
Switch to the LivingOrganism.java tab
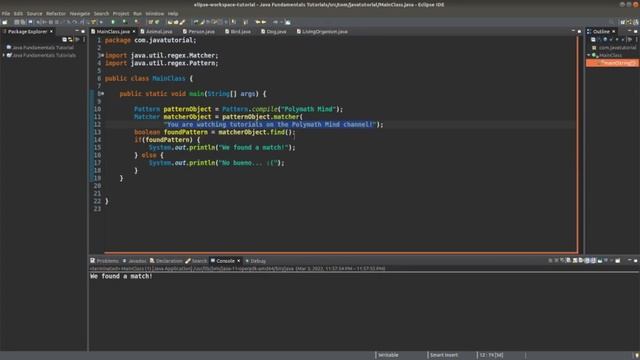(325, 31)
